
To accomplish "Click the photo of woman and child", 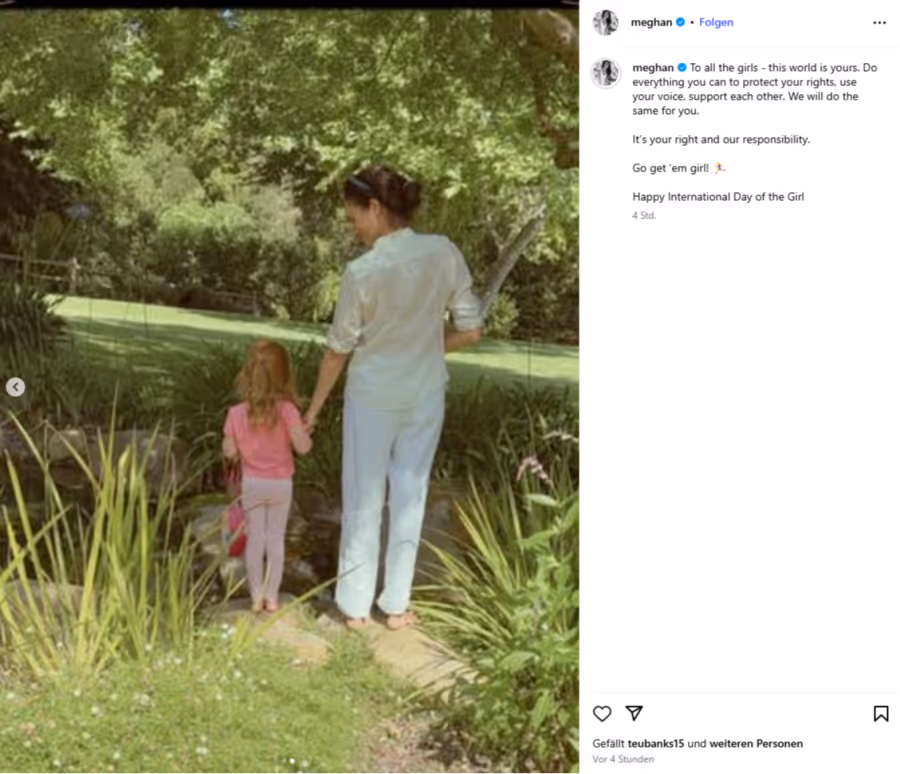I will 289,390.
